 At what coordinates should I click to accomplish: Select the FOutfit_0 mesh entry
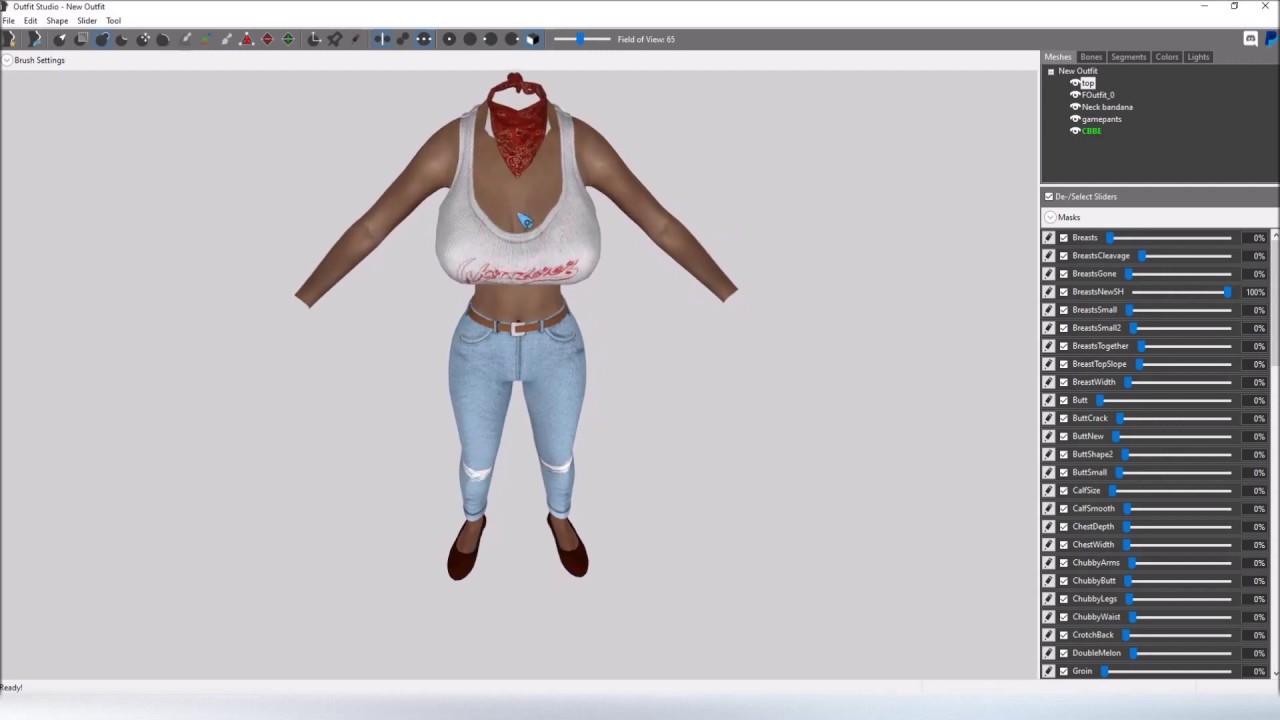1098,95
